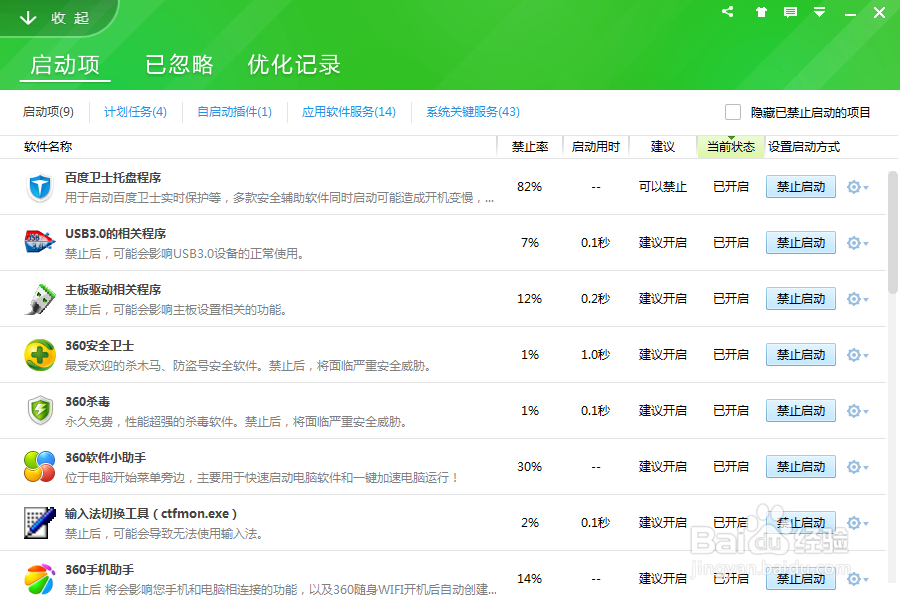Click the USB3.0的相关程序 icon
The width and height of the screenshot is (900, 600).
[x=40, y=242]
